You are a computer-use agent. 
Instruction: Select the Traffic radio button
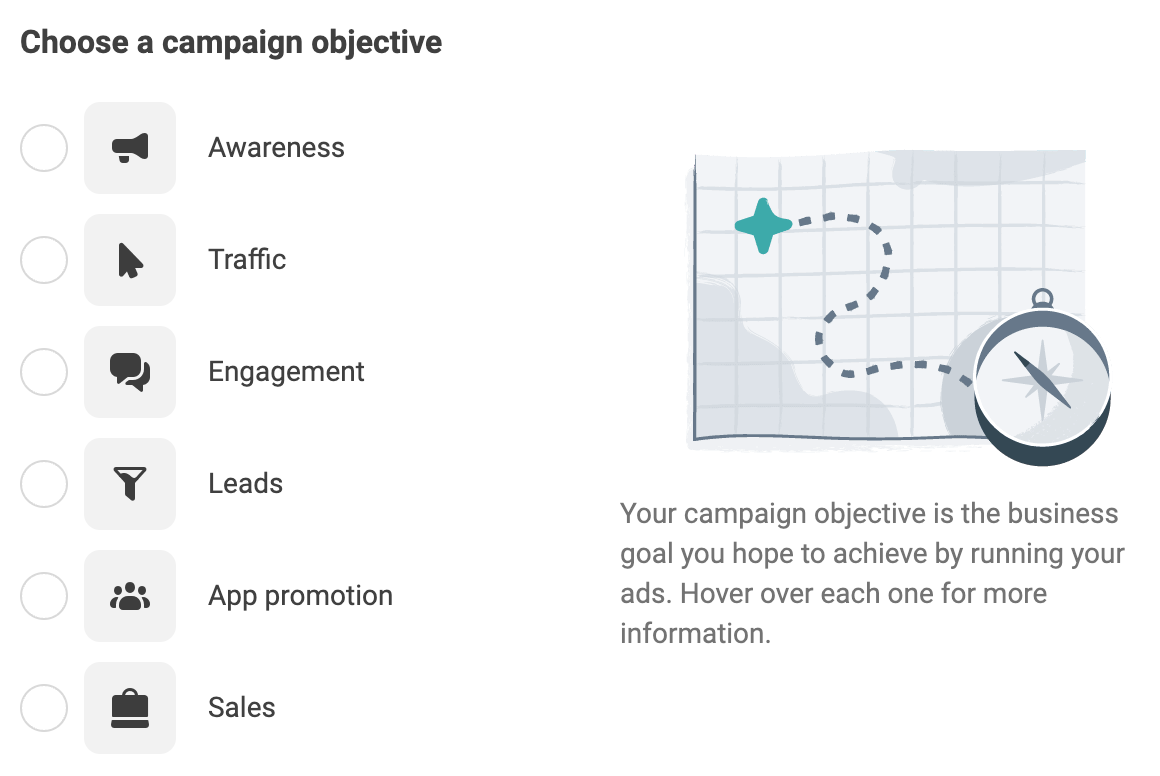44,260
